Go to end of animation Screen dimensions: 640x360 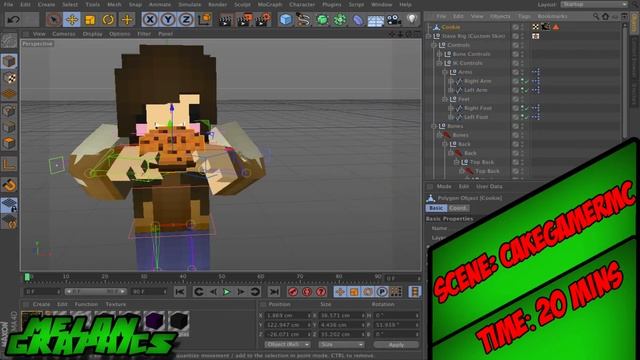click(274, 292)
